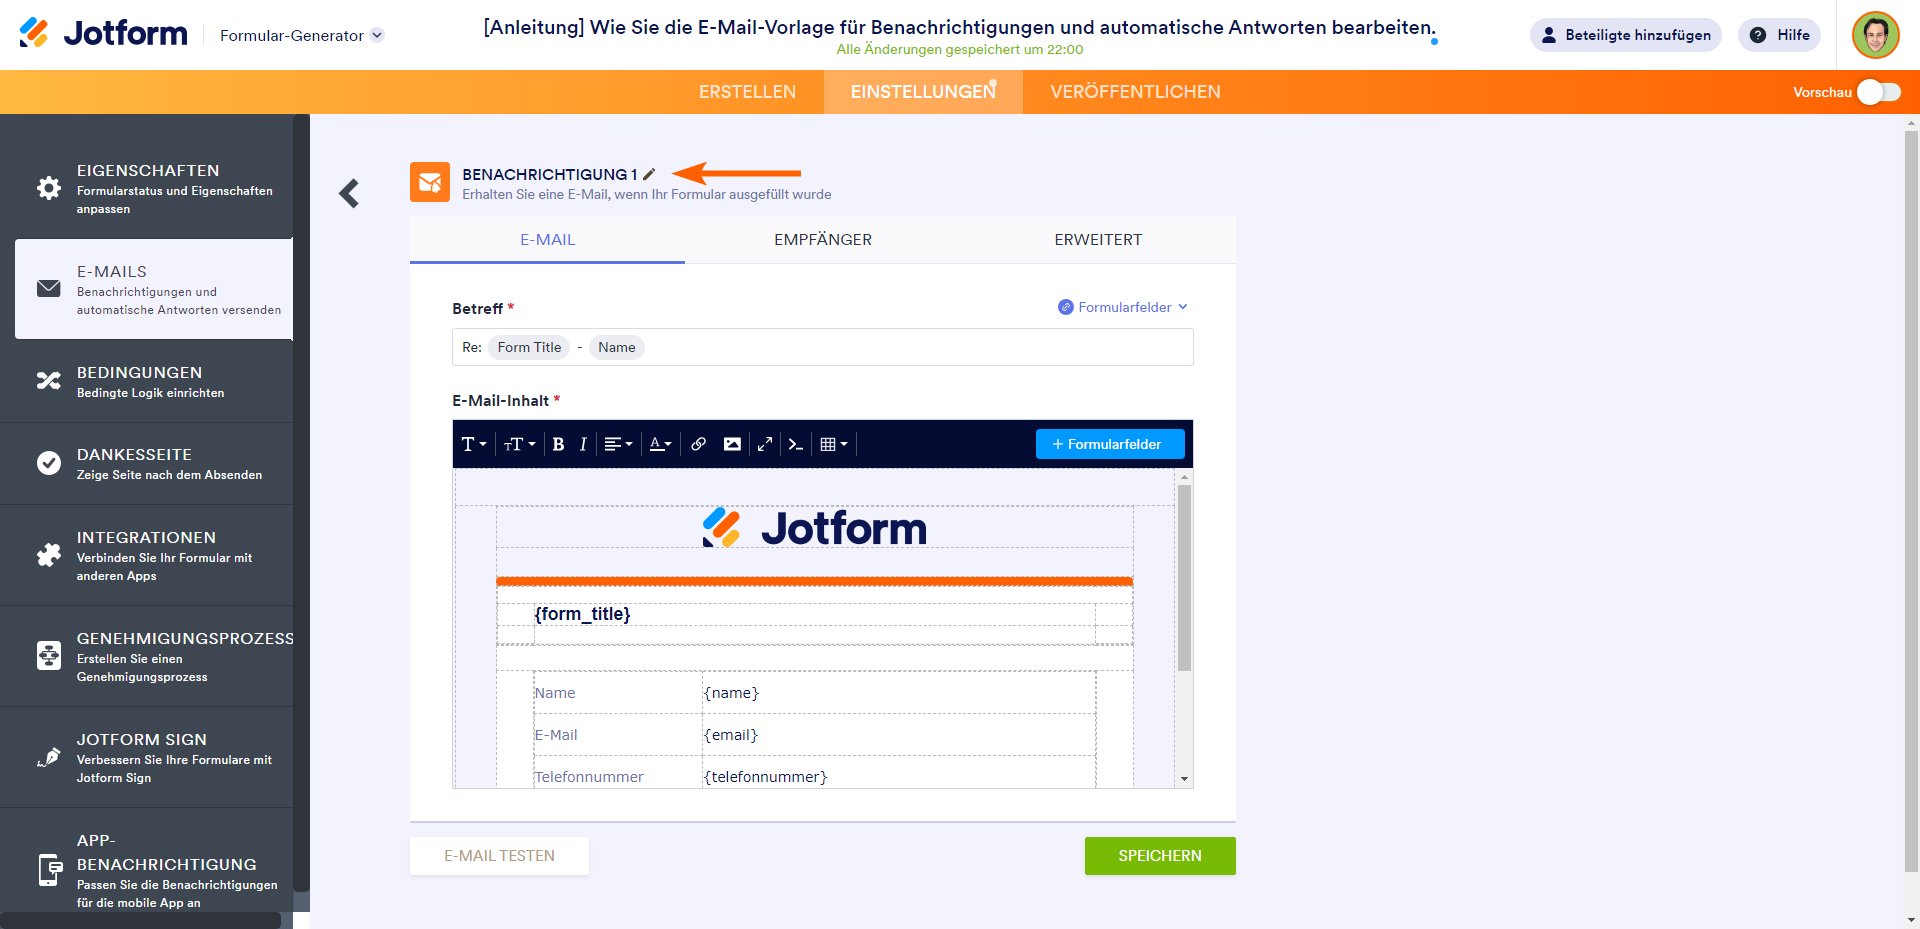
Task: Open the GENEHMIGUNGSPROZESS workflow icon
Action: point(49,656)
